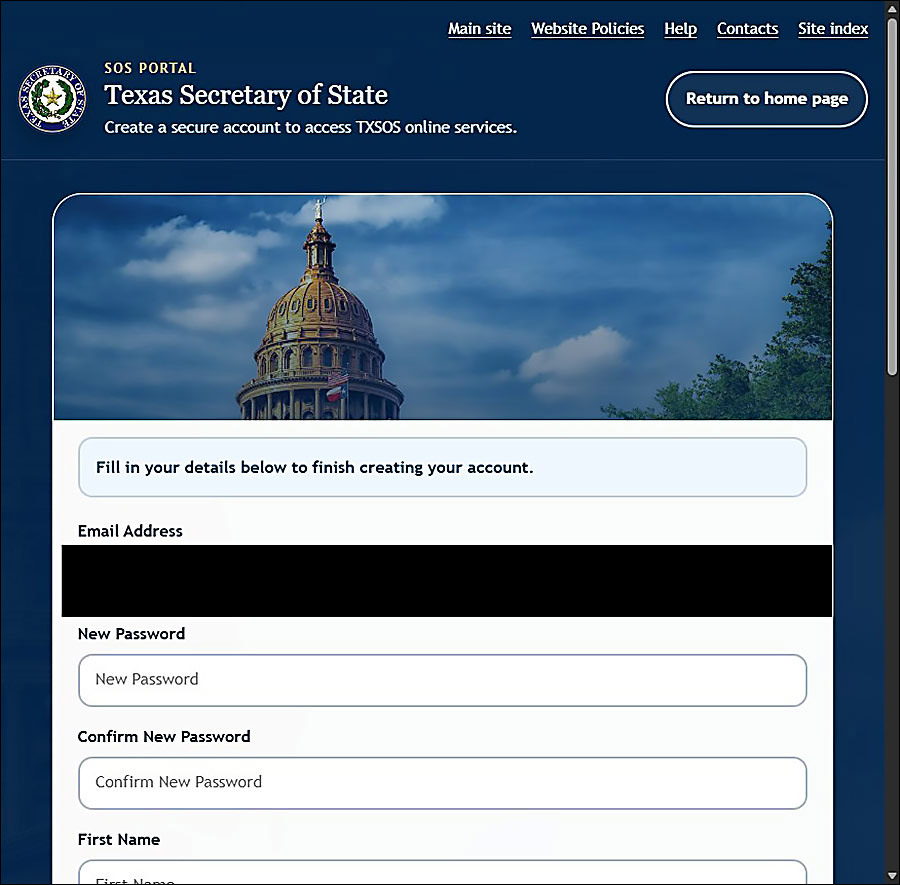Open the Help link
The image size is (900, 885).
pyautogui.click(x=680, y=29)
